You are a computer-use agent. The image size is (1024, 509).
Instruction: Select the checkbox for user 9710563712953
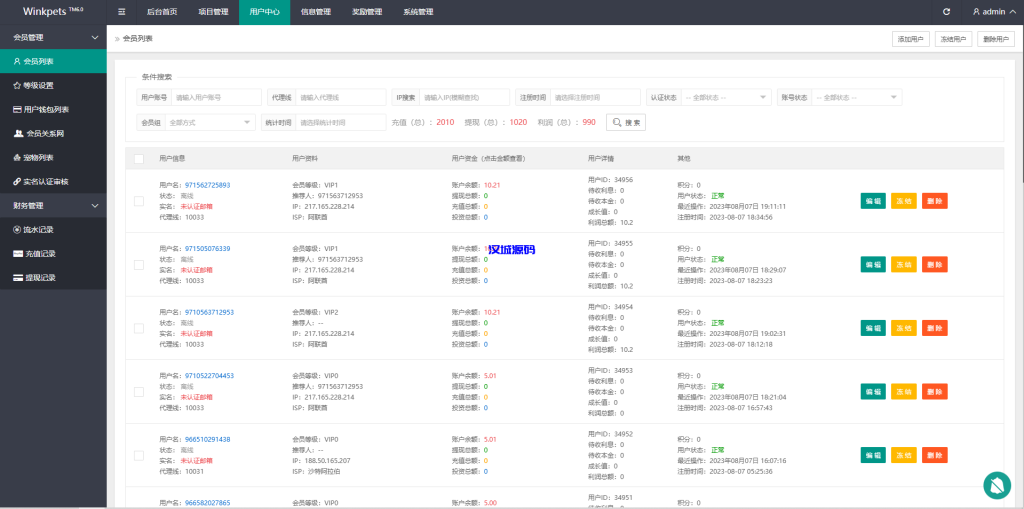click(x=139, y=328)
